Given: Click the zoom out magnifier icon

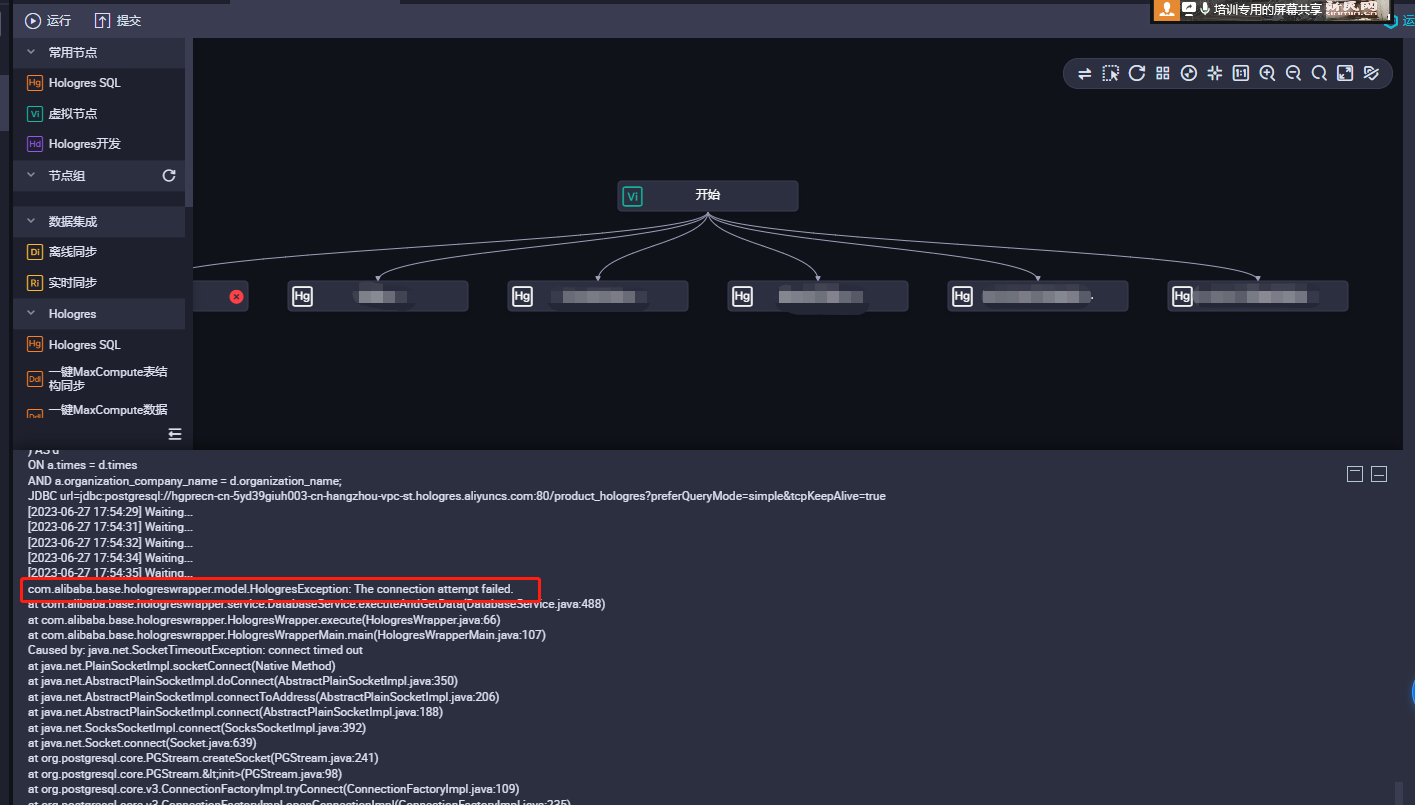Looking at the screenshot, I should [x=1293, y=73].
